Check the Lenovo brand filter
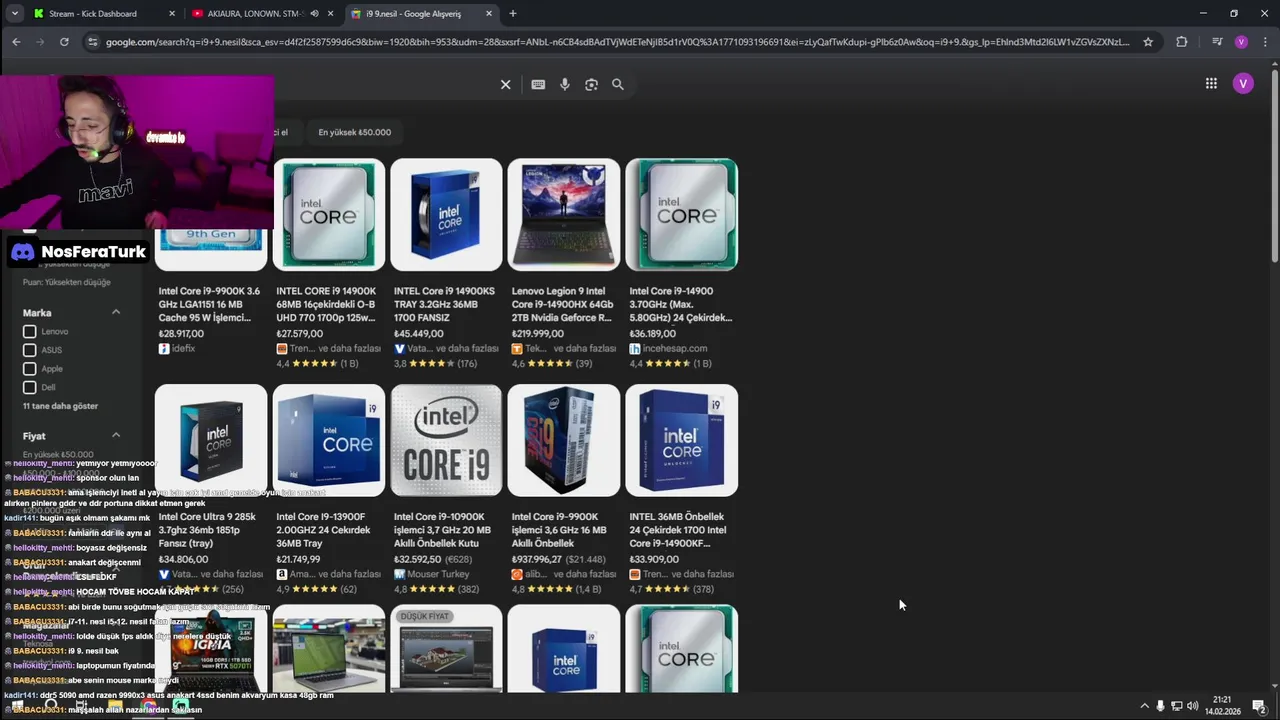Viewport: 1280px width, 720px height. tap(29, 332)
